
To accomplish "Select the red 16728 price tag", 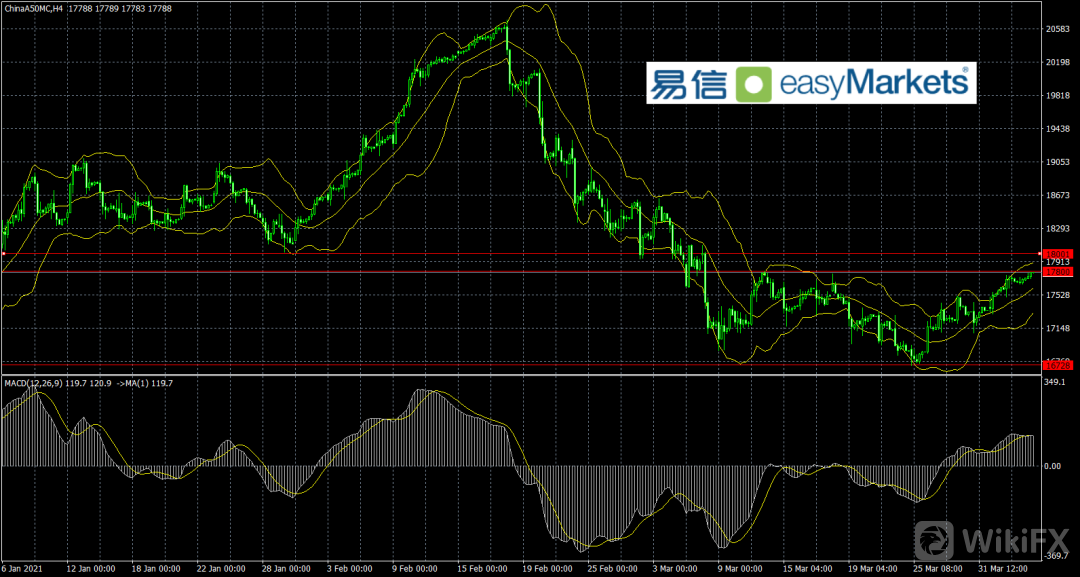I will (x=1057, y=365).
